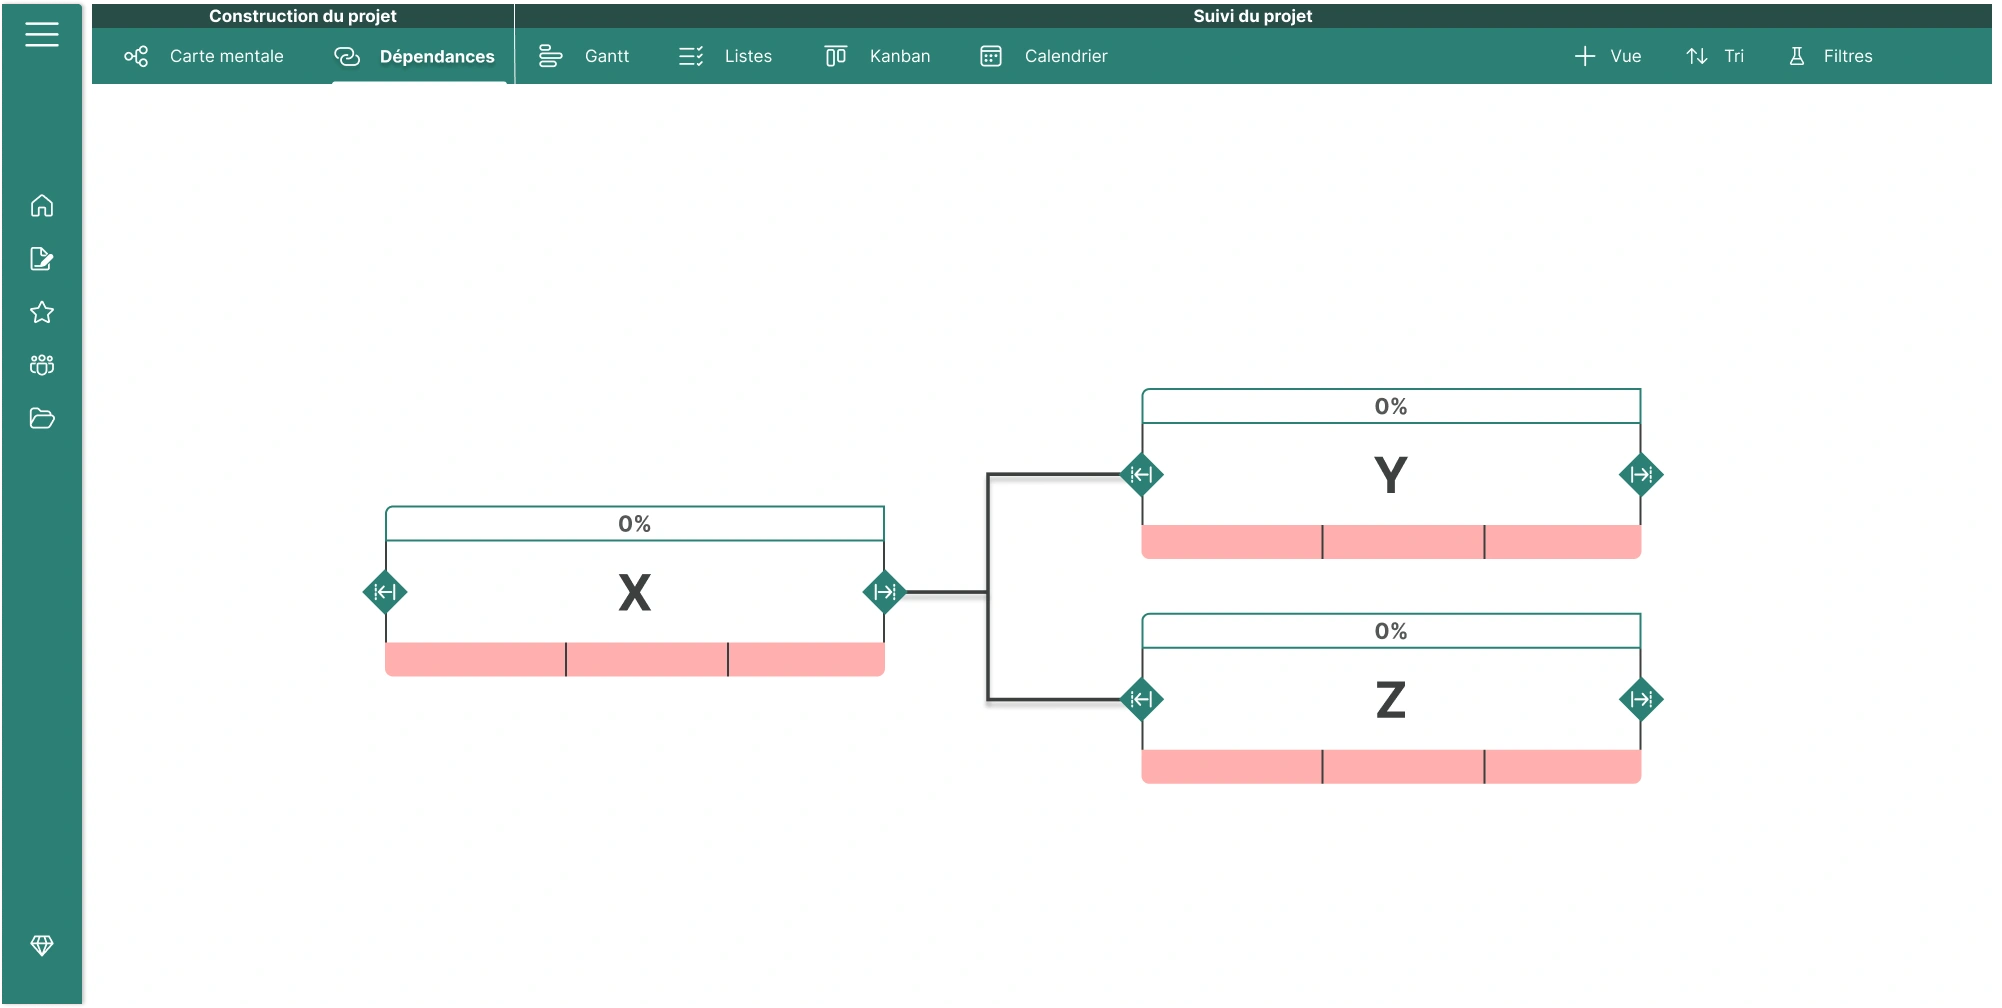This screenshot has width=2002, height=1008.
Task: Click the Gantt chart icon
Action: 550,56
